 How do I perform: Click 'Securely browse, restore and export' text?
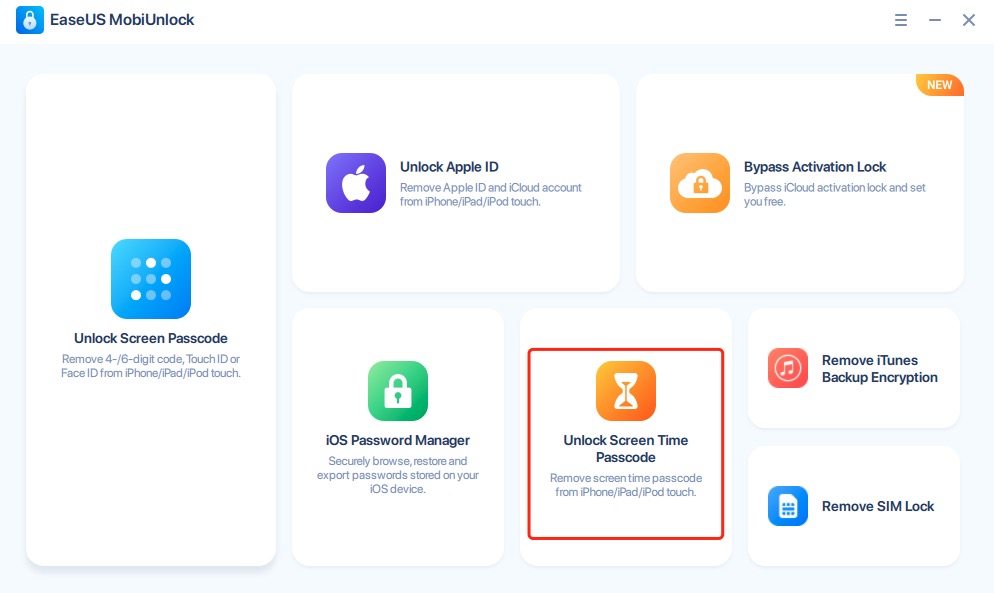click(397, 475)
